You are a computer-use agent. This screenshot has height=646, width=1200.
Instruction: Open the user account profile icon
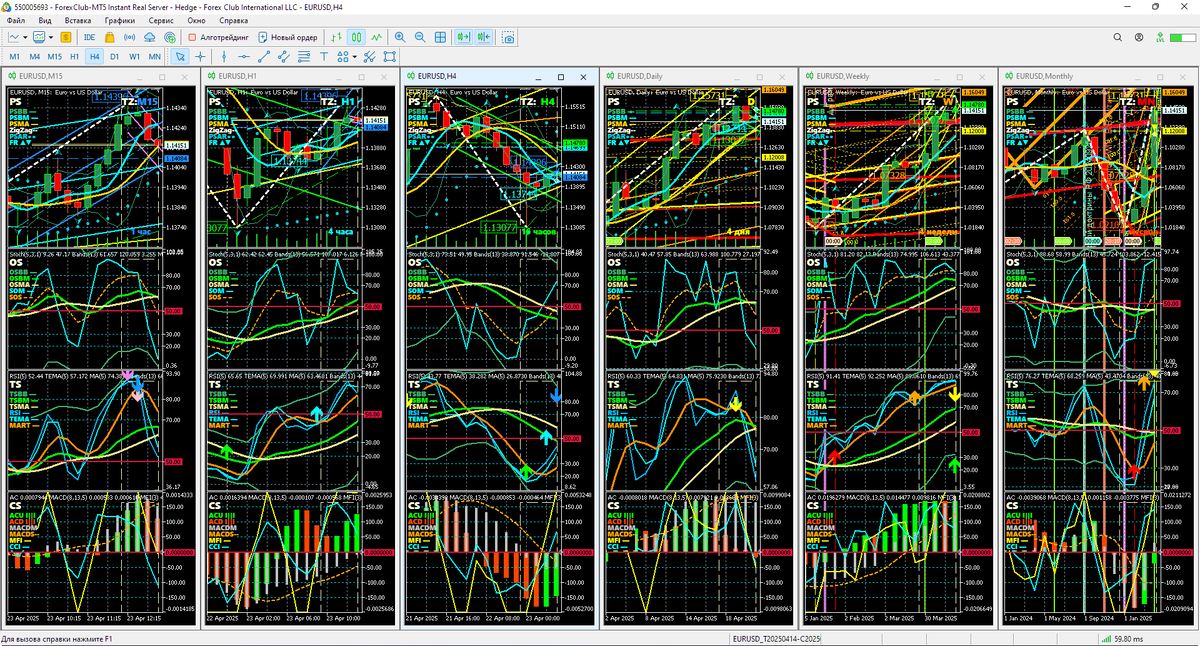click(1139, 37)
